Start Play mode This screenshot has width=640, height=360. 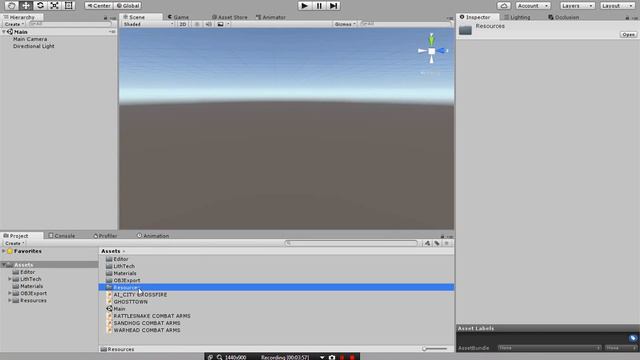tap(304, 6)
